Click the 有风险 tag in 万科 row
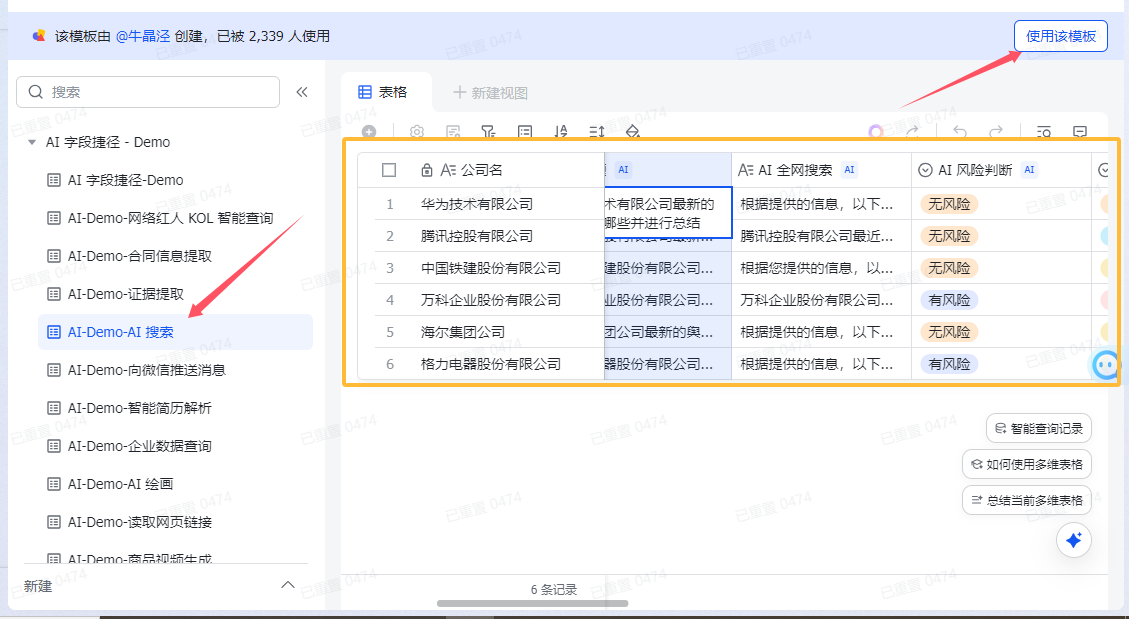The width and height of the screenshot is (1129, 619). click(949, 300)
